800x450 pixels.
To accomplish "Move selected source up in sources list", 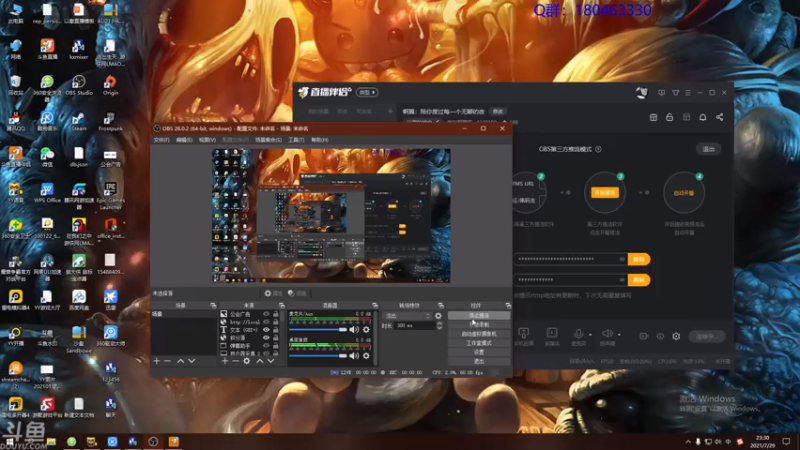I will [260, 361].
